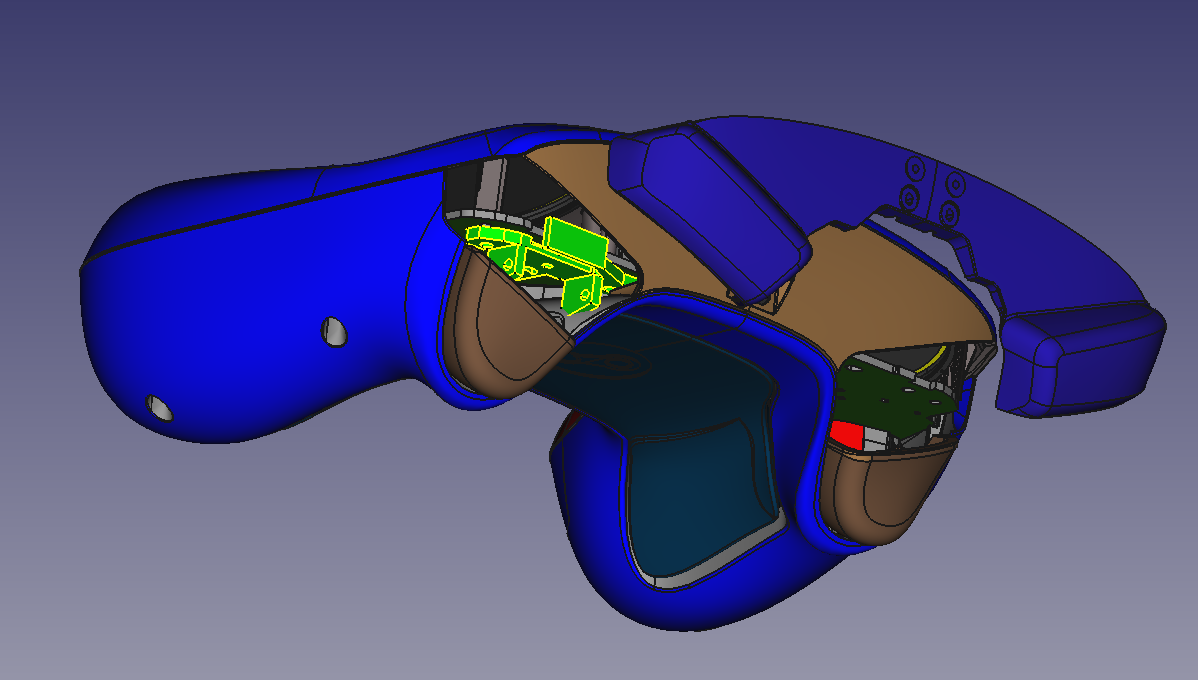Select the top-left screw hole on headband
The width and height of the screenshot is (1198, 680).
click(913, 166)
